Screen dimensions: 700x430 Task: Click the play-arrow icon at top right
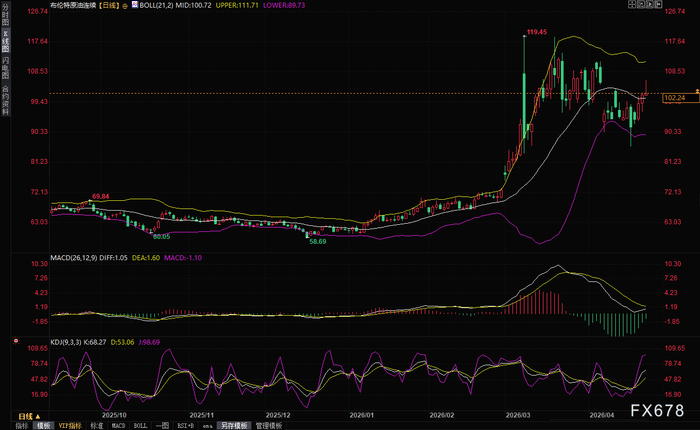pyautogui.click(x=650, y=4)
